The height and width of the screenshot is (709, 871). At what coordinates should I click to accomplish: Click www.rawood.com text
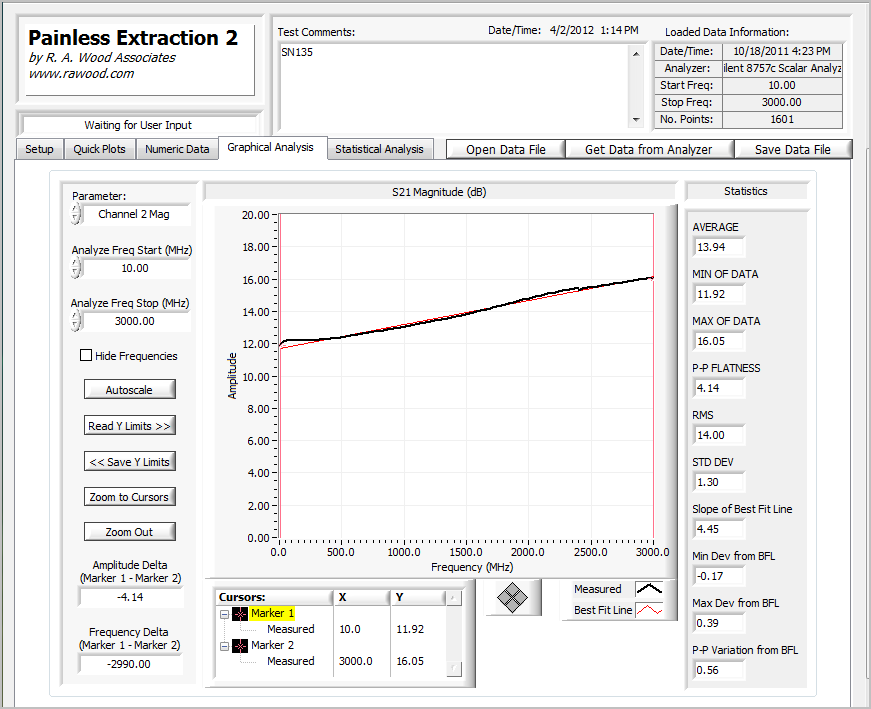[x=82, y=74]
